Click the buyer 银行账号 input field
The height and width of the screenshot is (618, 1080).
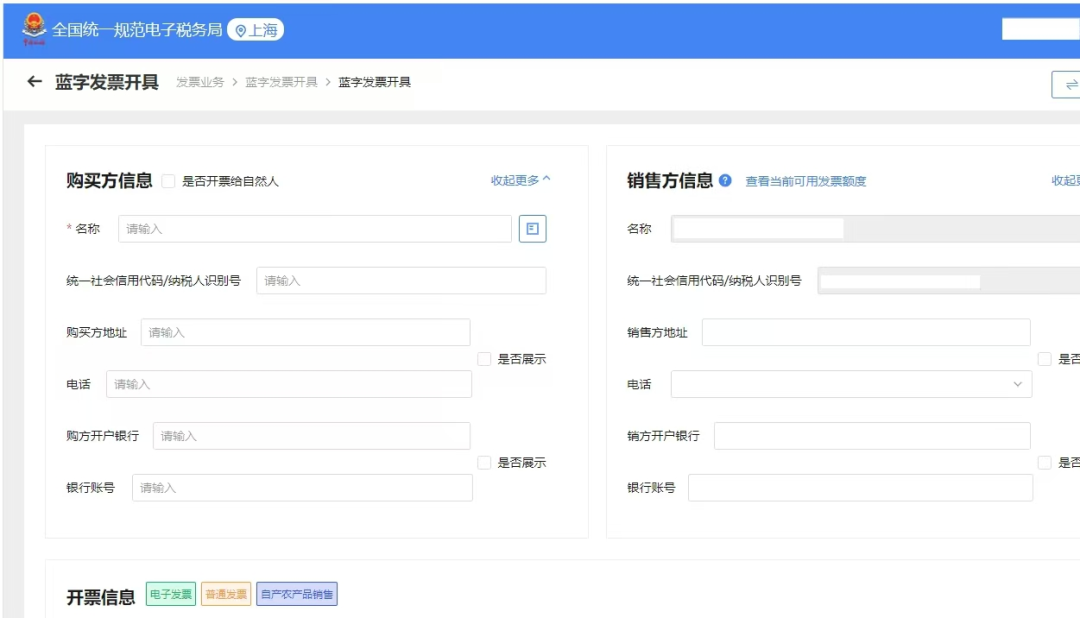coord(301,488)
